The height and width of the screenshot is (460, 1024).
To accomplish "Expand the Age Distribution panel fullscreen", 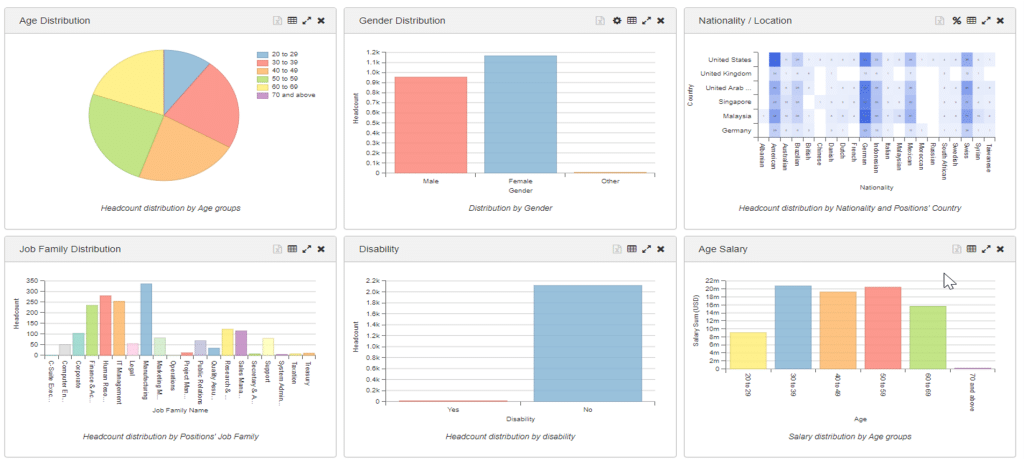I will pyautogui.click(x=307, y=21).
